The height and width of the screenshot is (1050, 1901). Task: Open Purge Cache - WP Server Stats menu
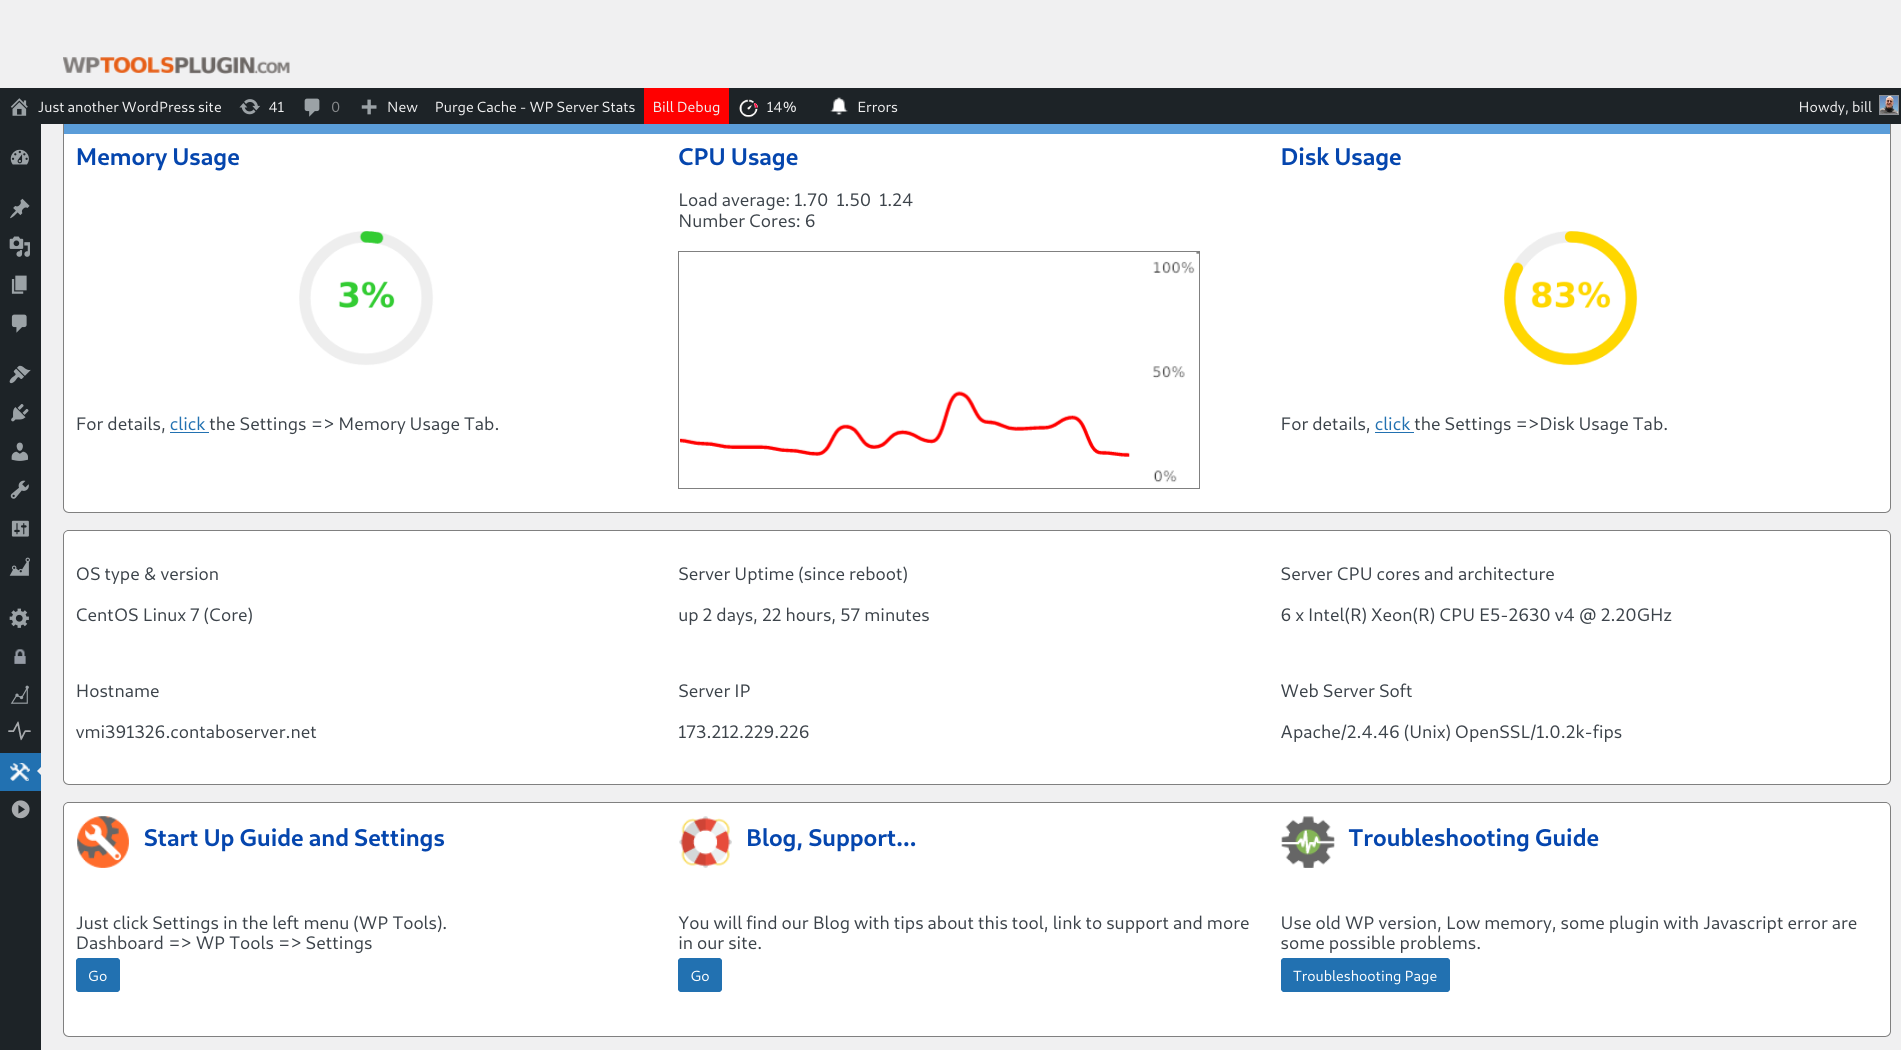click(535, 107)
